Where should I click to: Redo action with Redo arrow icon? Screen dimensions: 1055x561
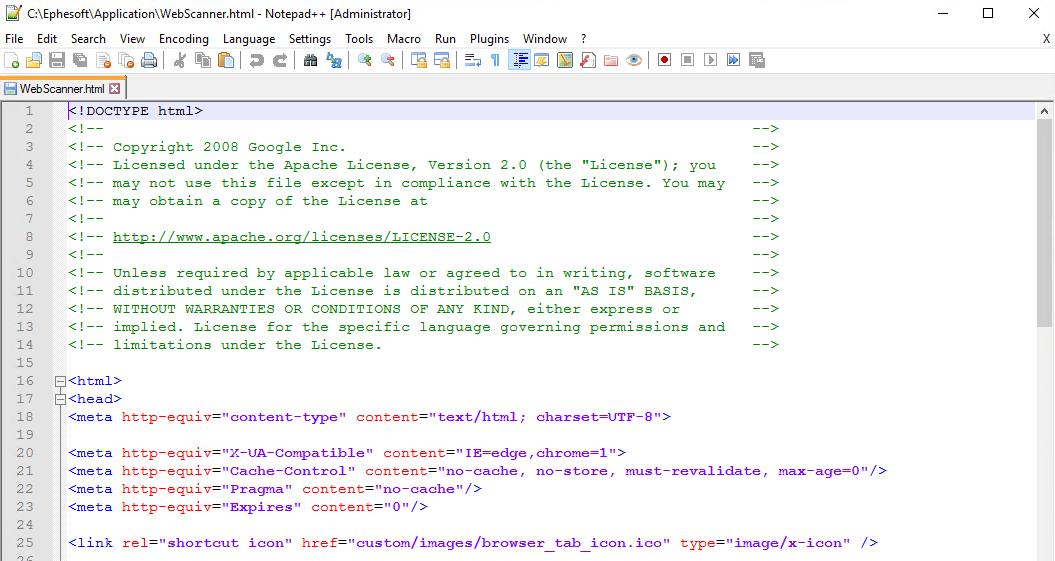279,61
